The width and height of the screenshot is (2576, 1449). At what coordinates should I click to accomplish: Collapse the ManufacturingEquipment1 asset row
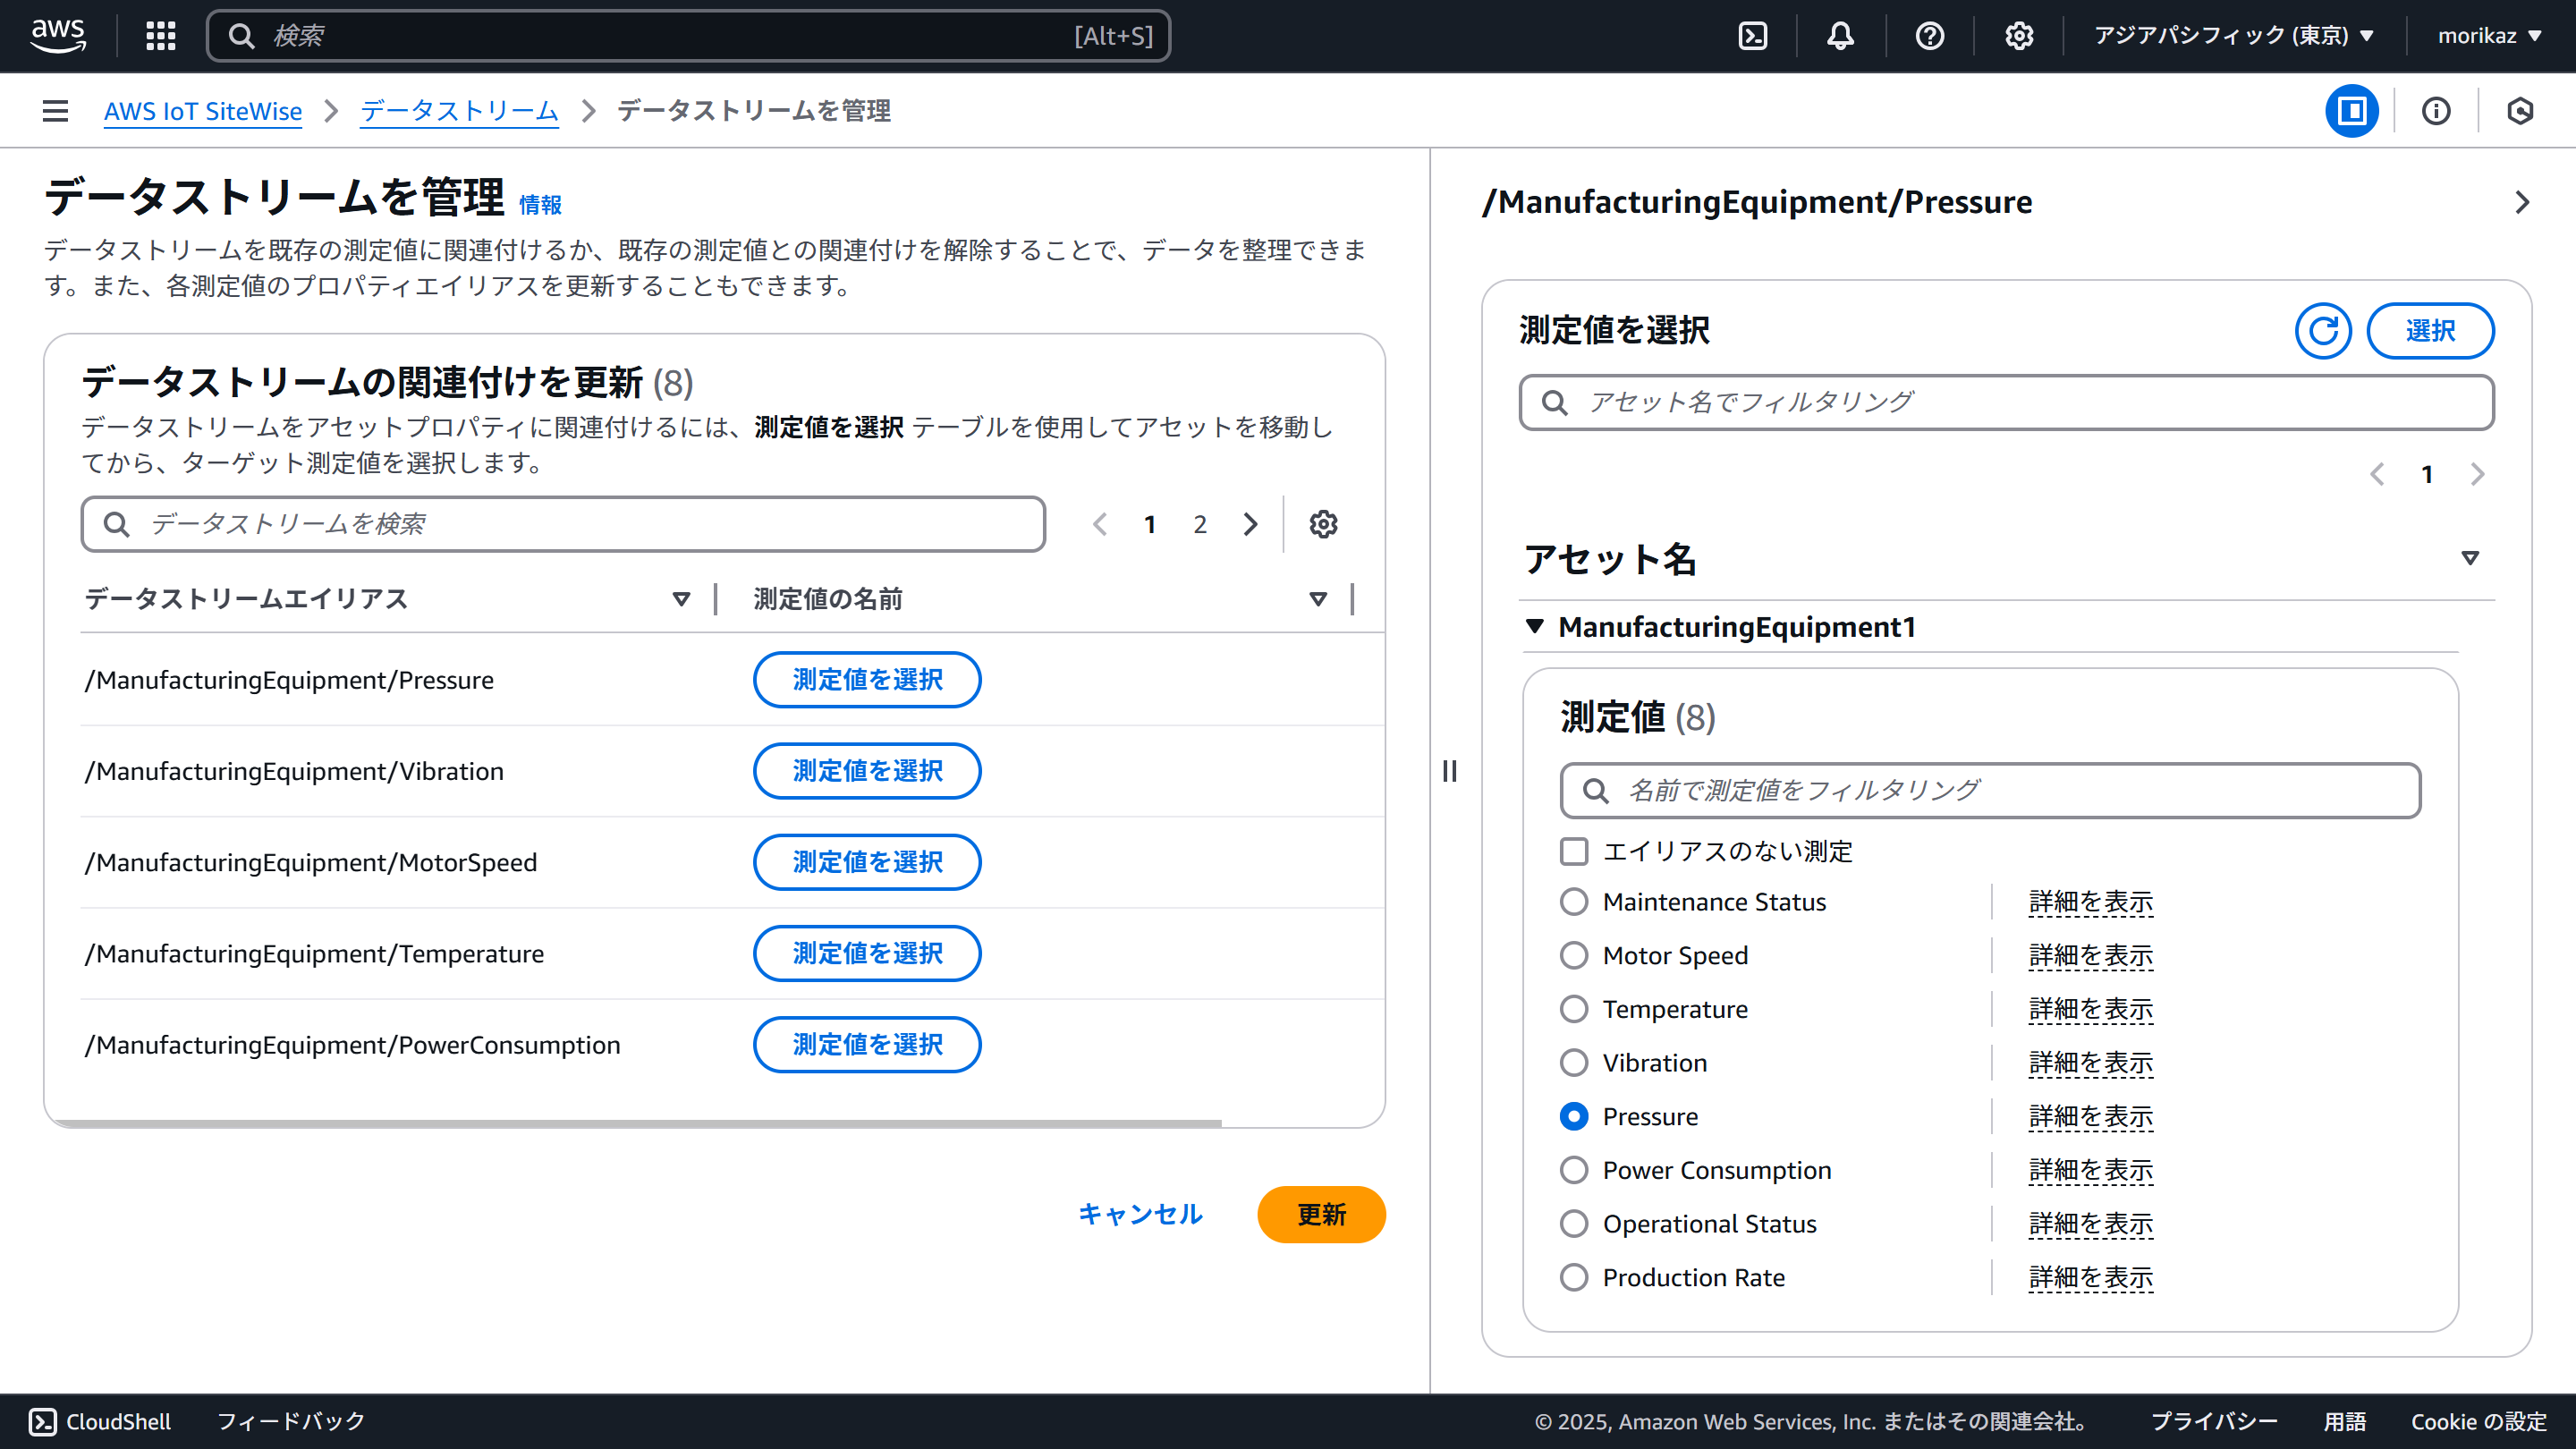coord(1534,626)
